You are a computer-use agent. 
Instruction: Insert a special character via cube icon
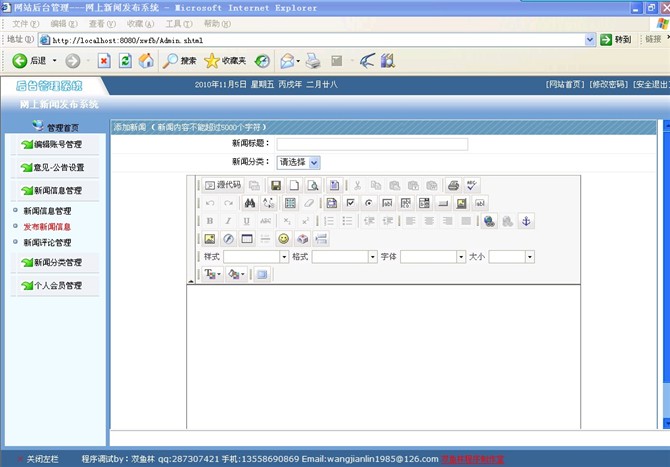coord(303,238)
